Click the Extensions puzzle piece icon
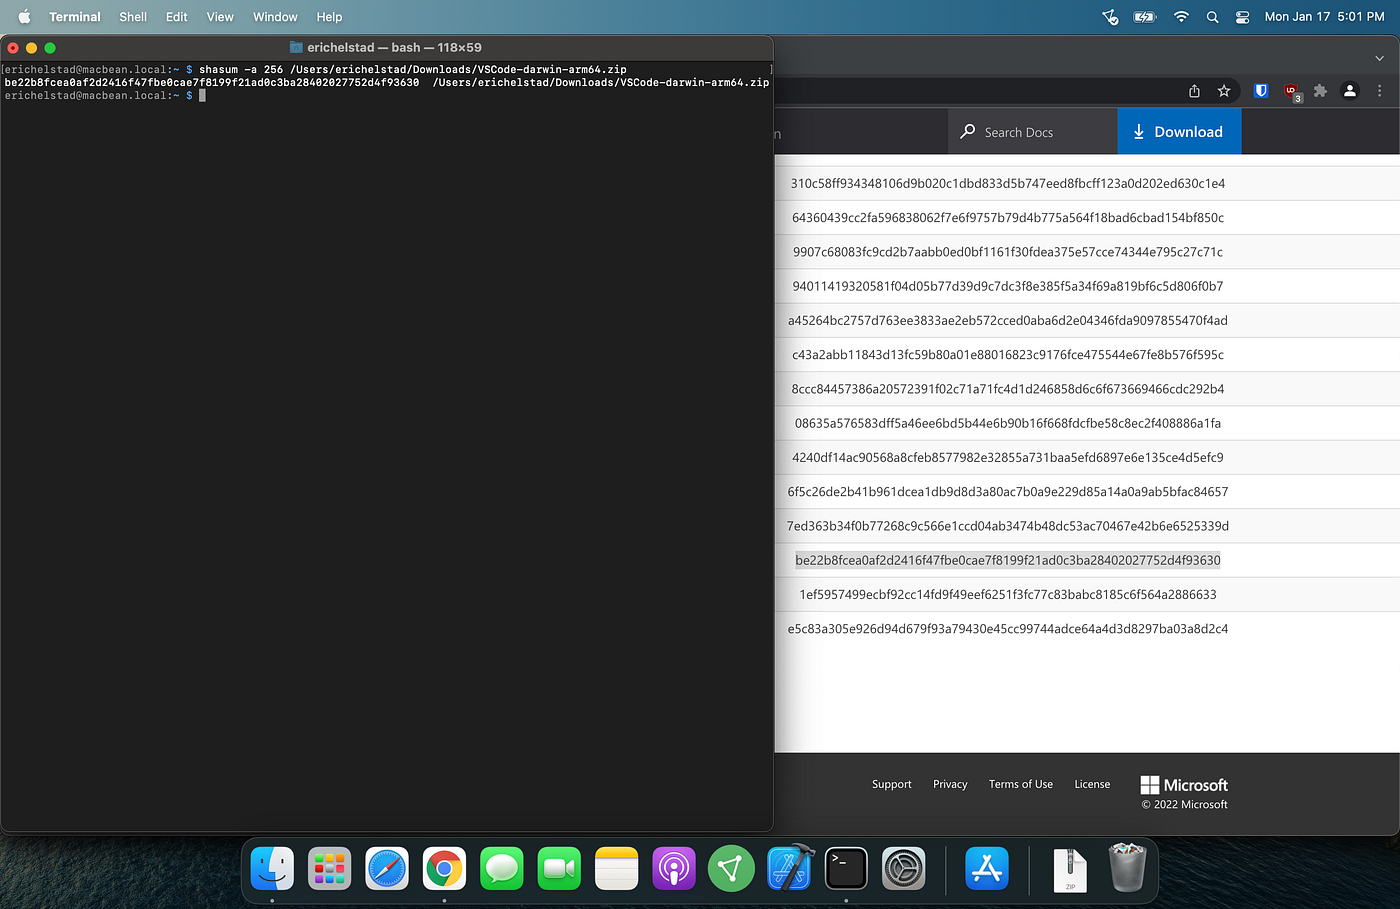Viewport: 1400px width, 909px height. tap(1320, 90)
